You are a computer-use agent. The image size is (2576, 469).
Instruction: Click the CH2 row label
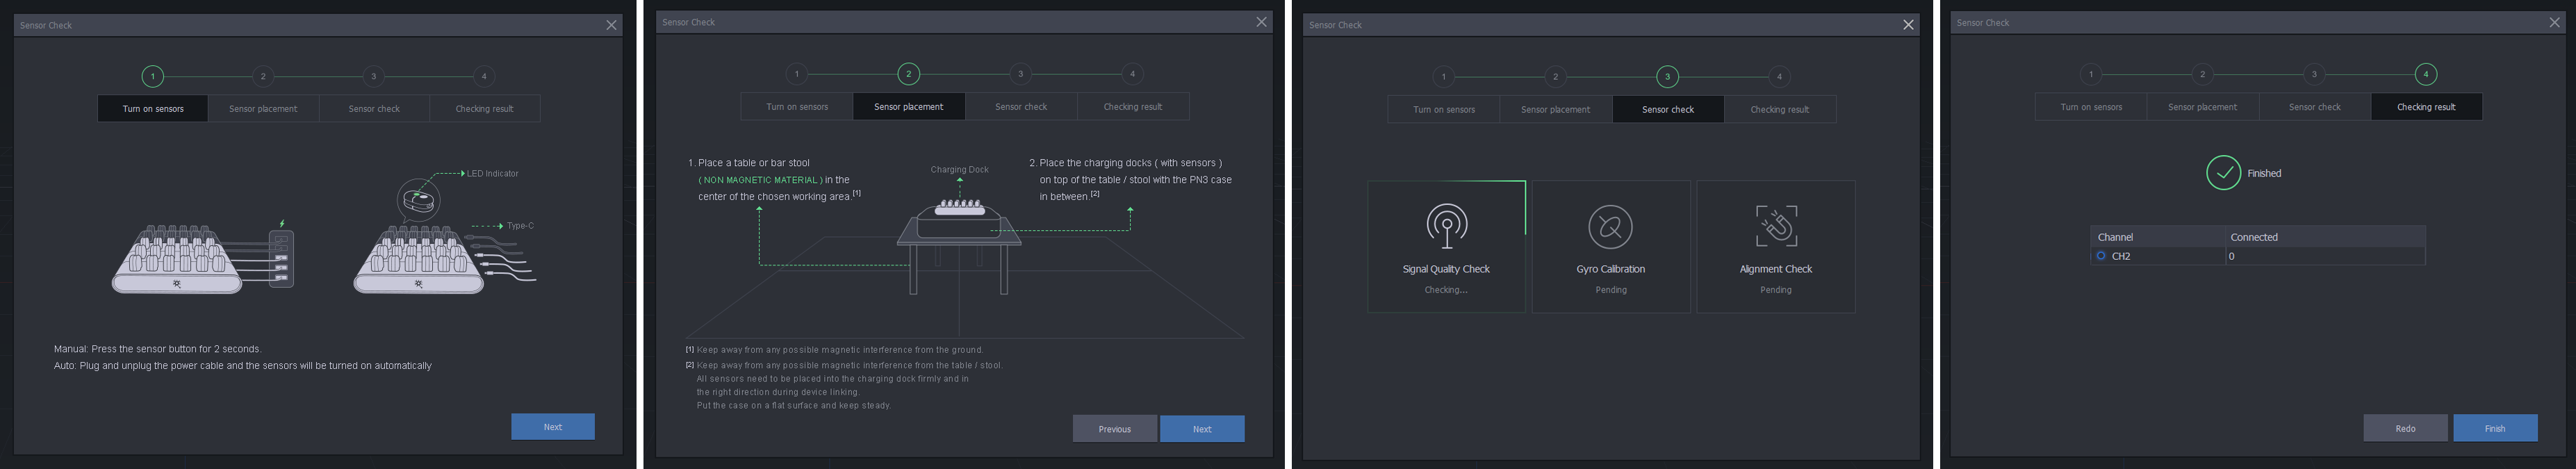2120,256
